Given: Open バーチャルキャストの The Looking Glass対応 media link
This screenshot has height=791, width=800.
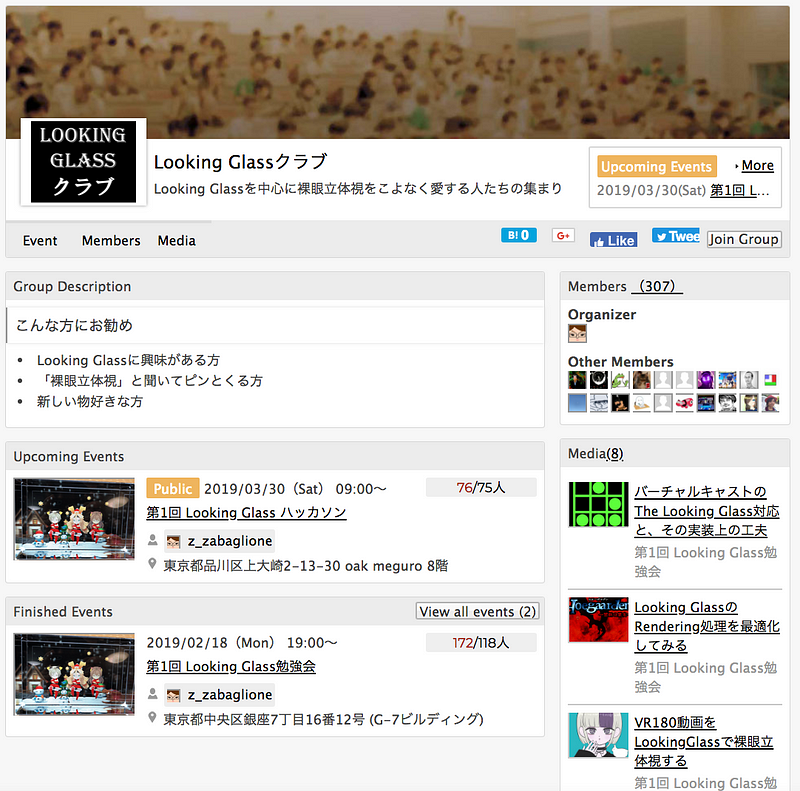Looking at the screenshot, I should pos(707,511).
